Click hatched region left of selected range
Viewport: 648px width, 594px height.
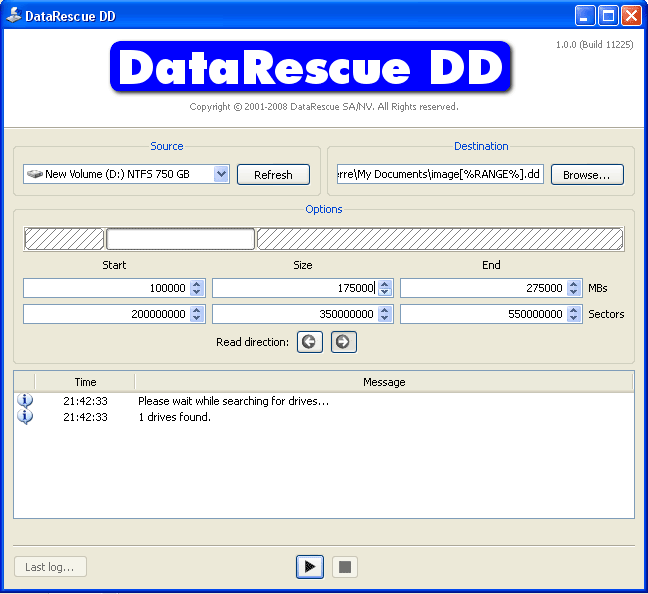click(64, 239)
